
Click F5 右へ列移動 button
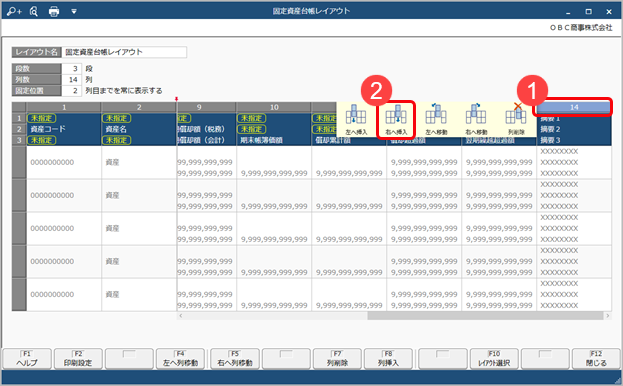[235, 359]
